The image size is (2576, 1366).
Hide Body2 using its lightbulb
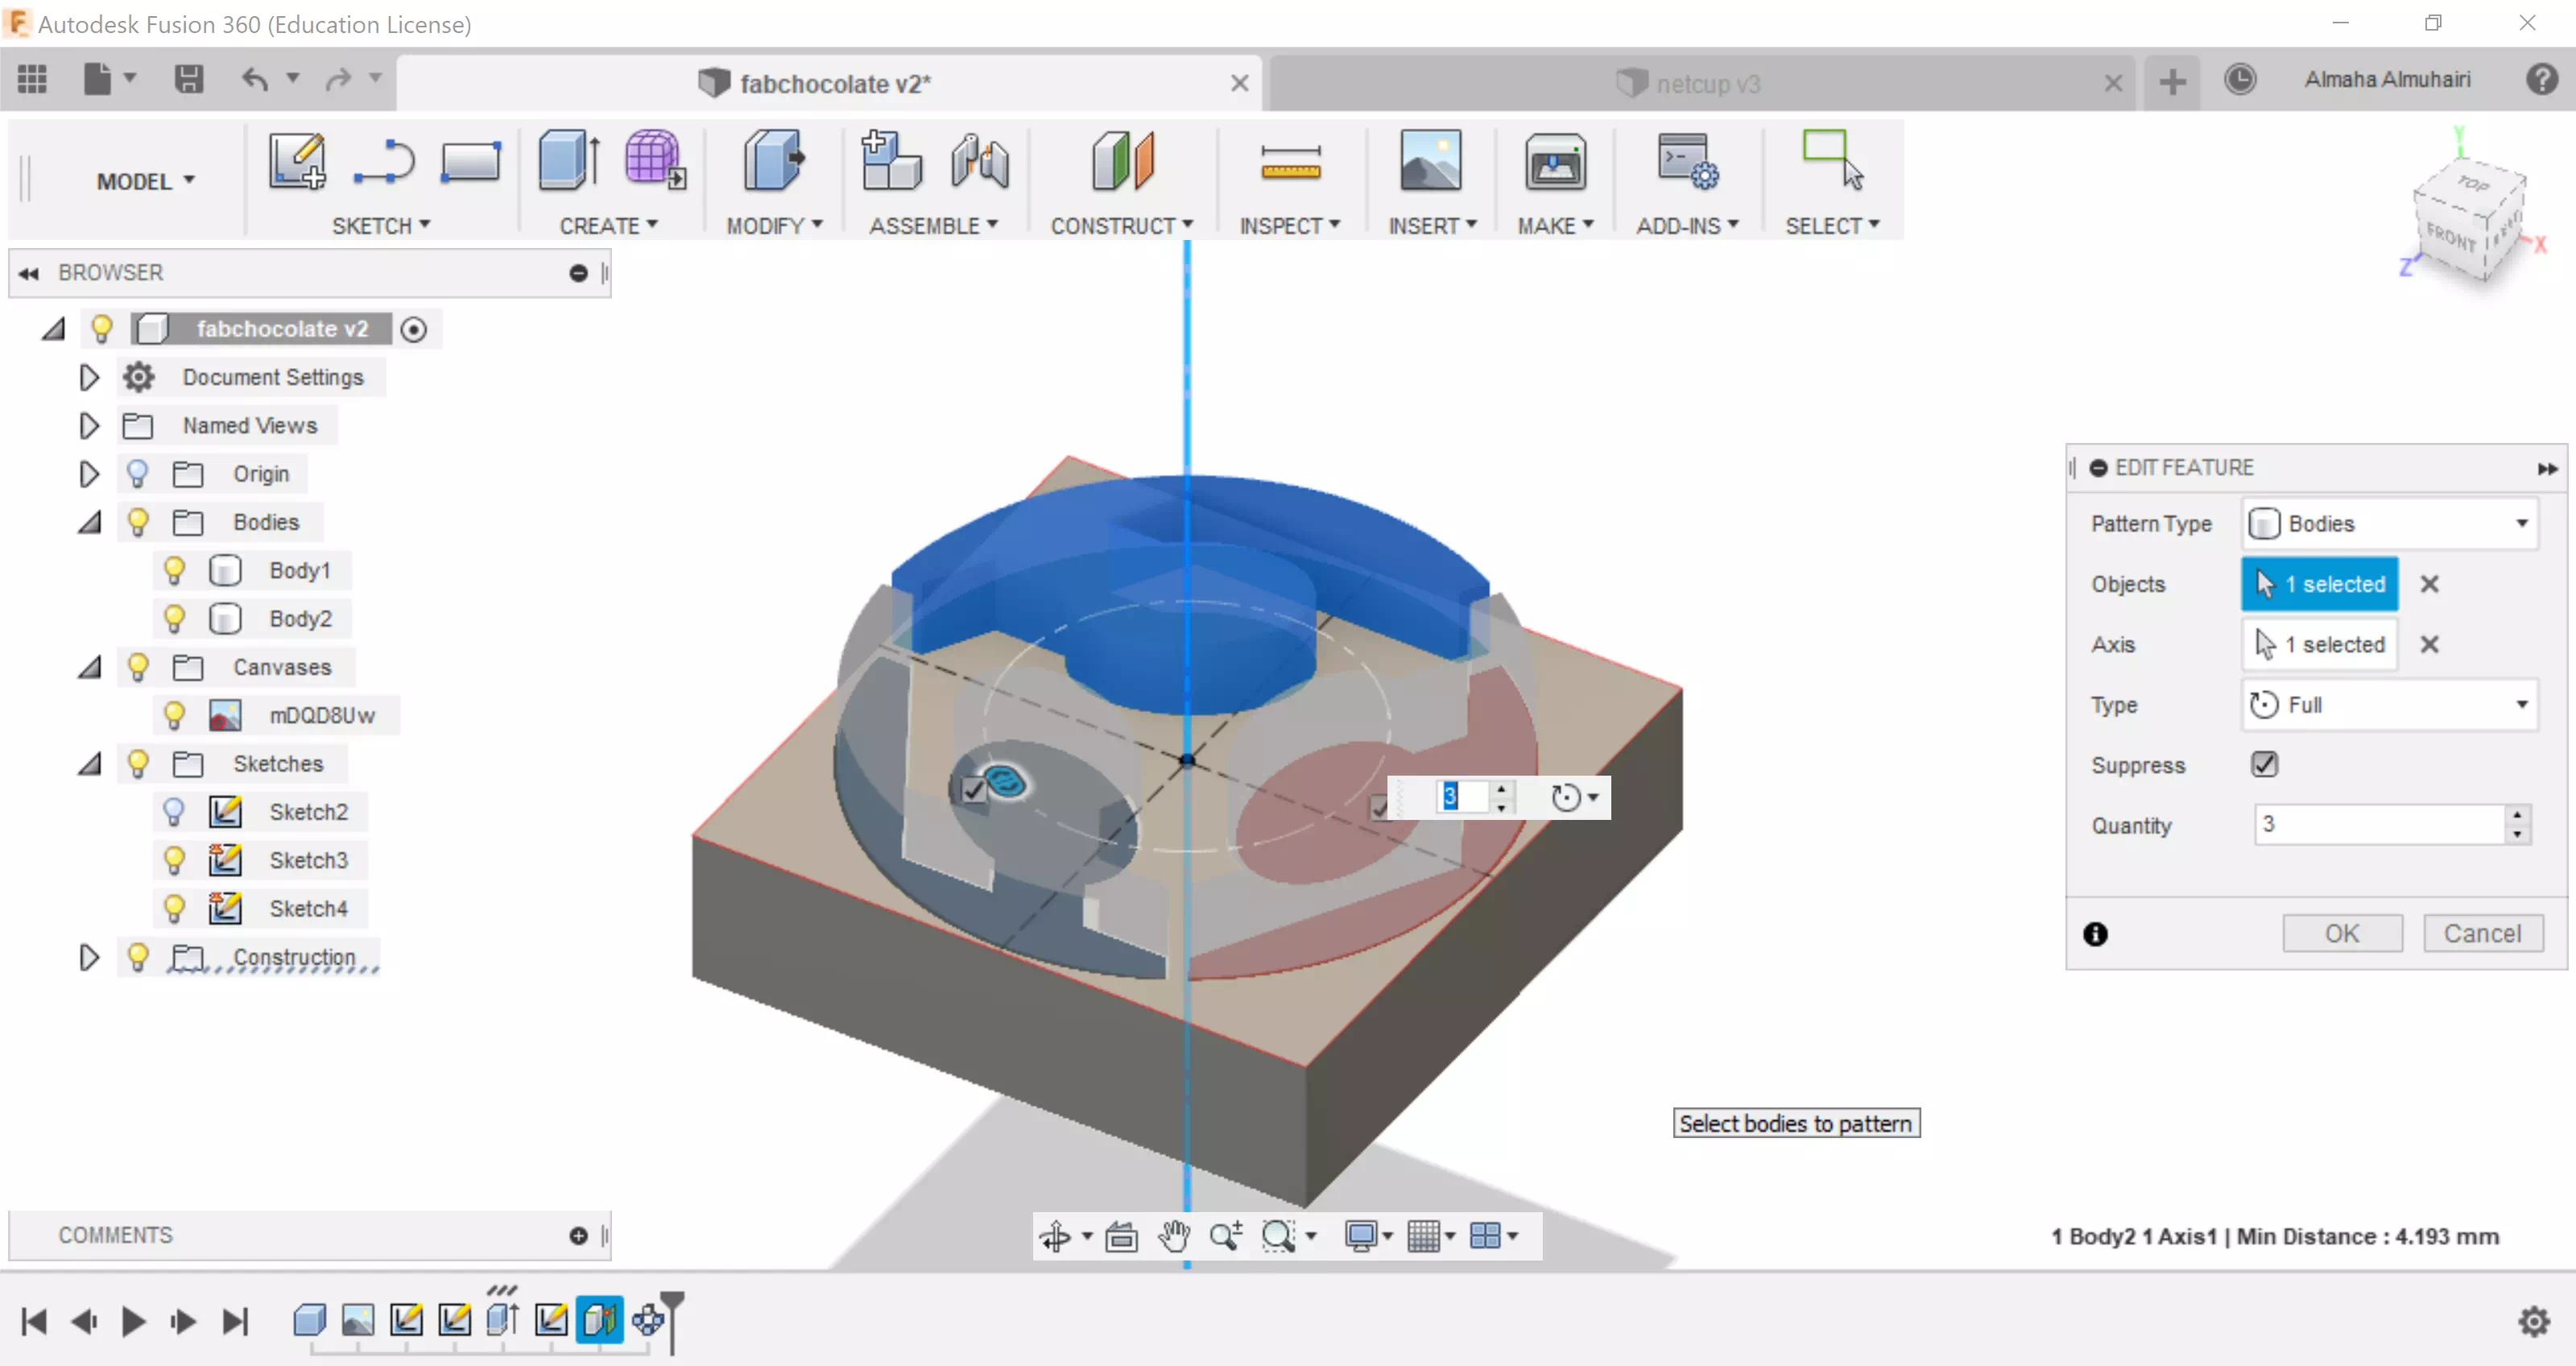[174, 619]
